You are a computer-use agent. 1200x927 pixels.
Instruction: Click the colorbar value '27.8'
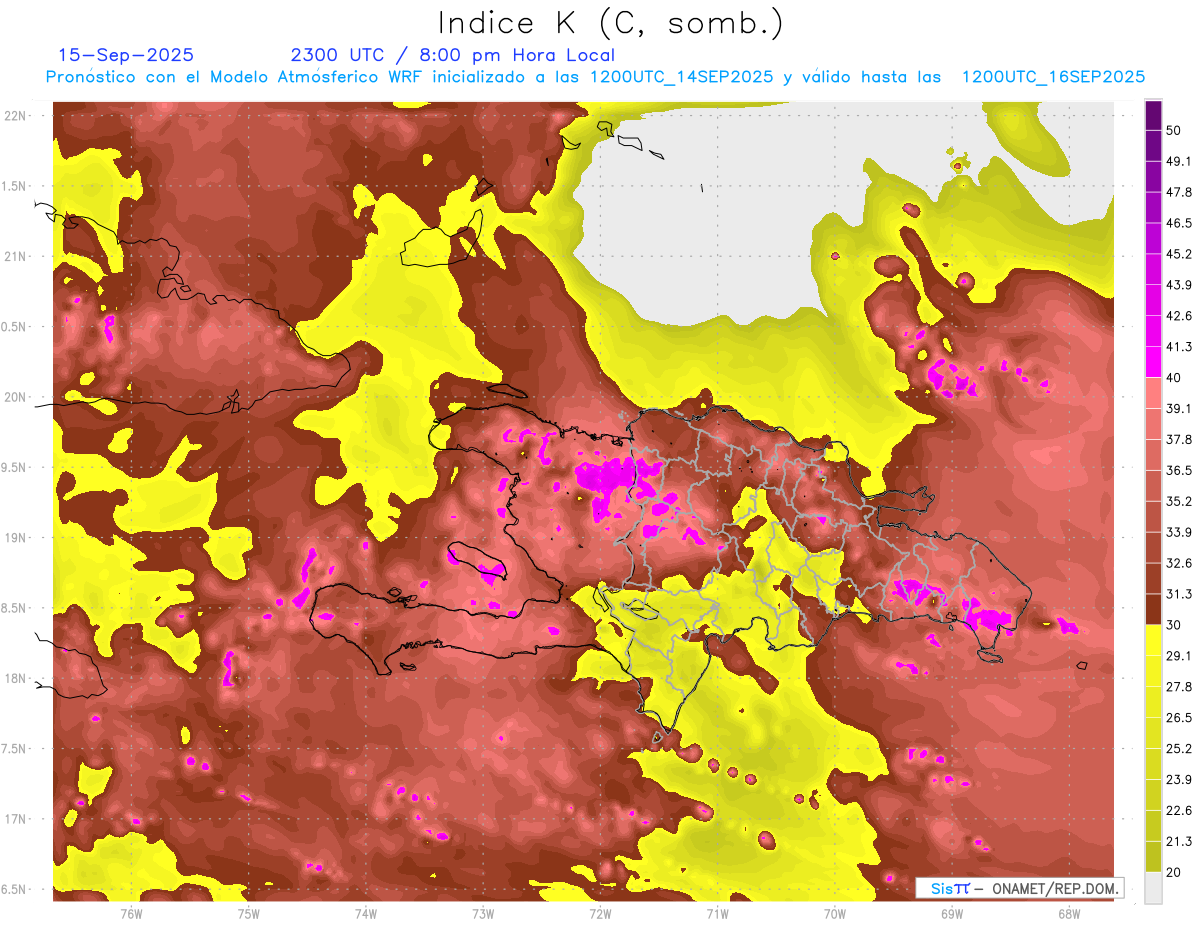point(1179,687)
